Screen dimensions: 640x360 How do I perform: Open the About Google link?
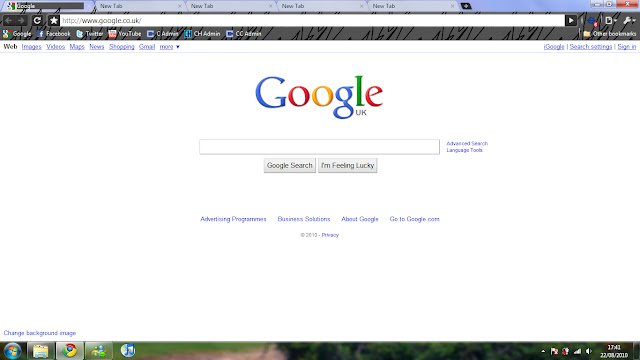click(x=360, y=219)
